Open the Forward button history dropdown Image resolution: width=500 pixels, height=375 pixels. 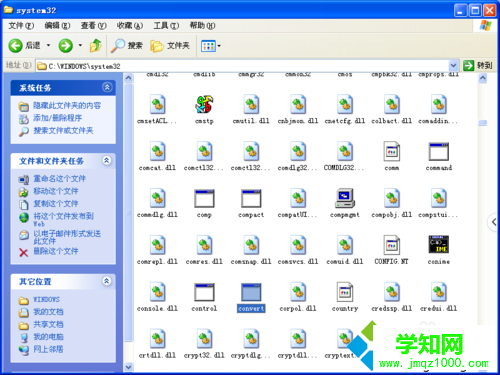(x=80, y=45)
